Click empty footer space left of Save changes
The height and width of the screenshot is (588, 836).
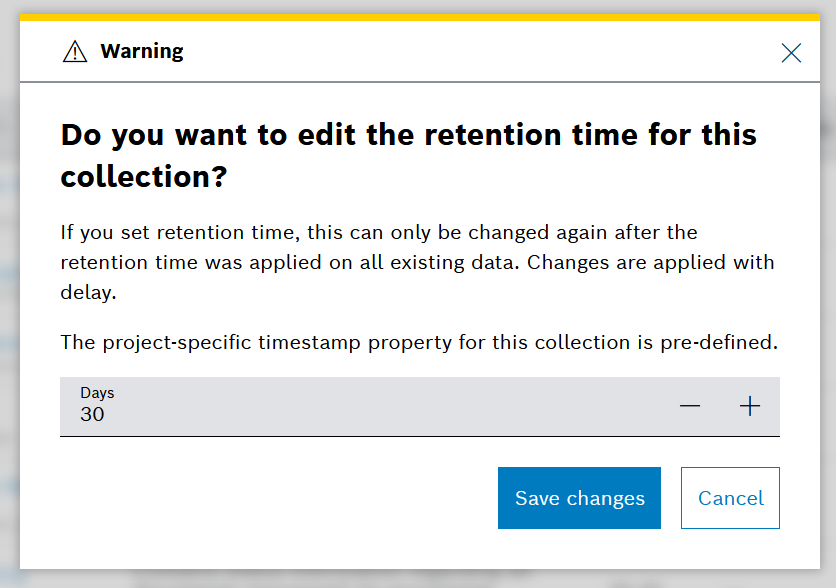point(270,498)
